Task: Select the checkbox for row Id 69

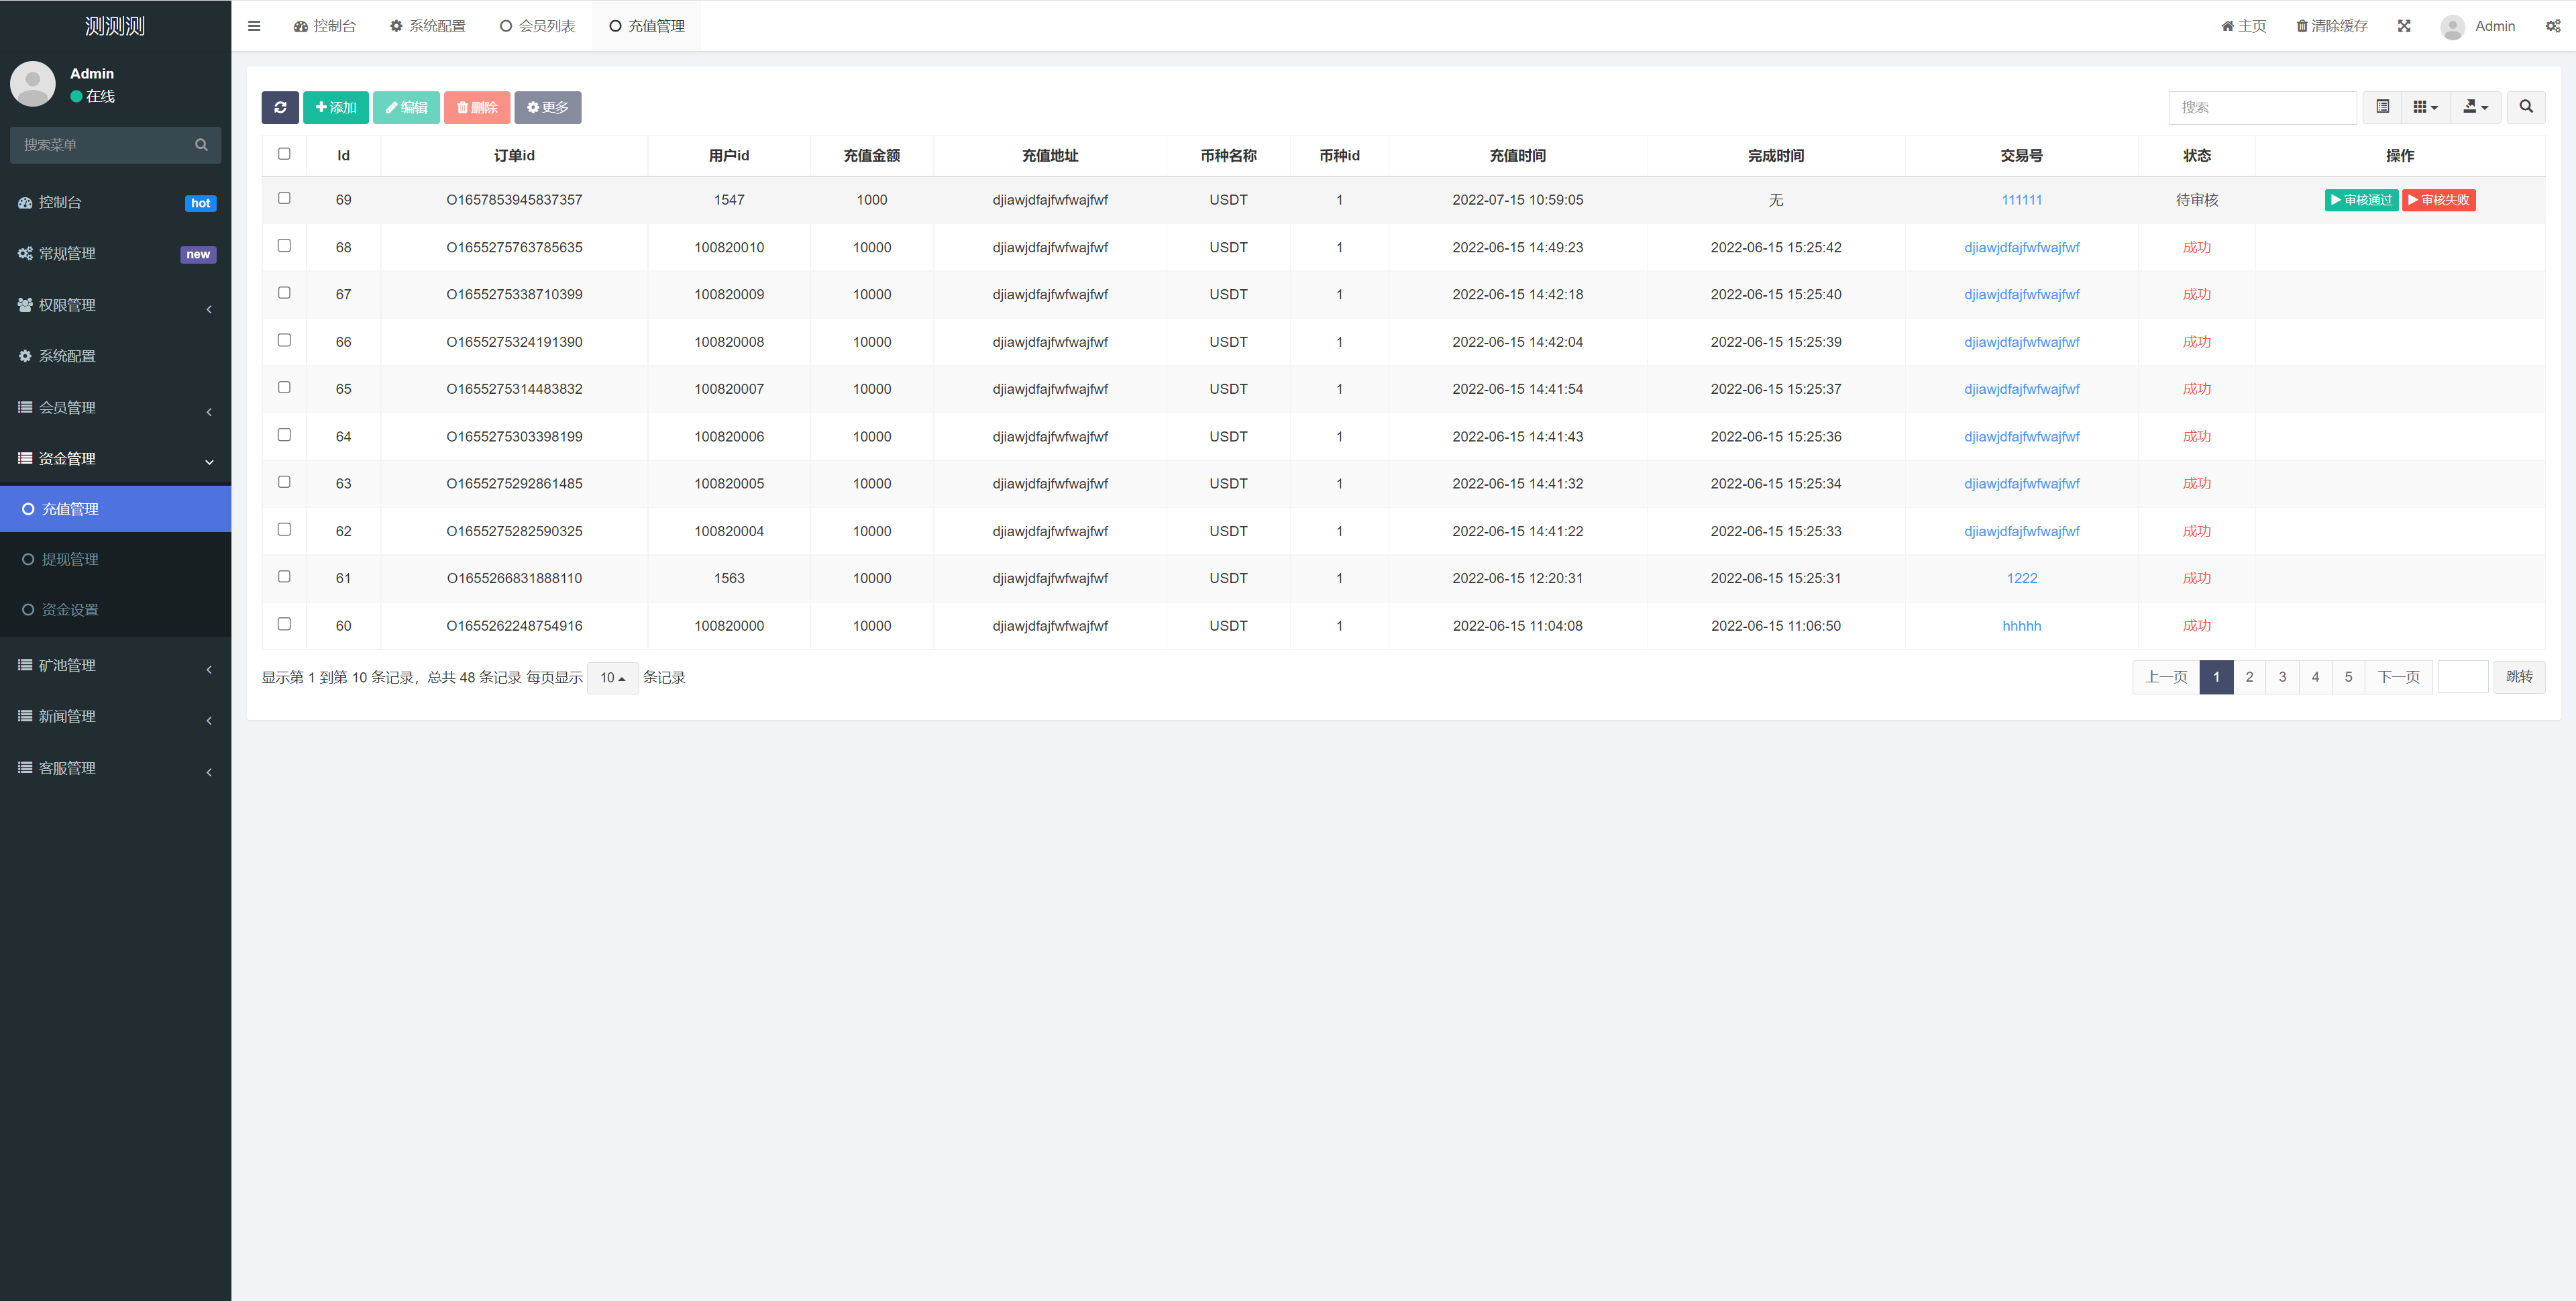Action: point(284,198)
